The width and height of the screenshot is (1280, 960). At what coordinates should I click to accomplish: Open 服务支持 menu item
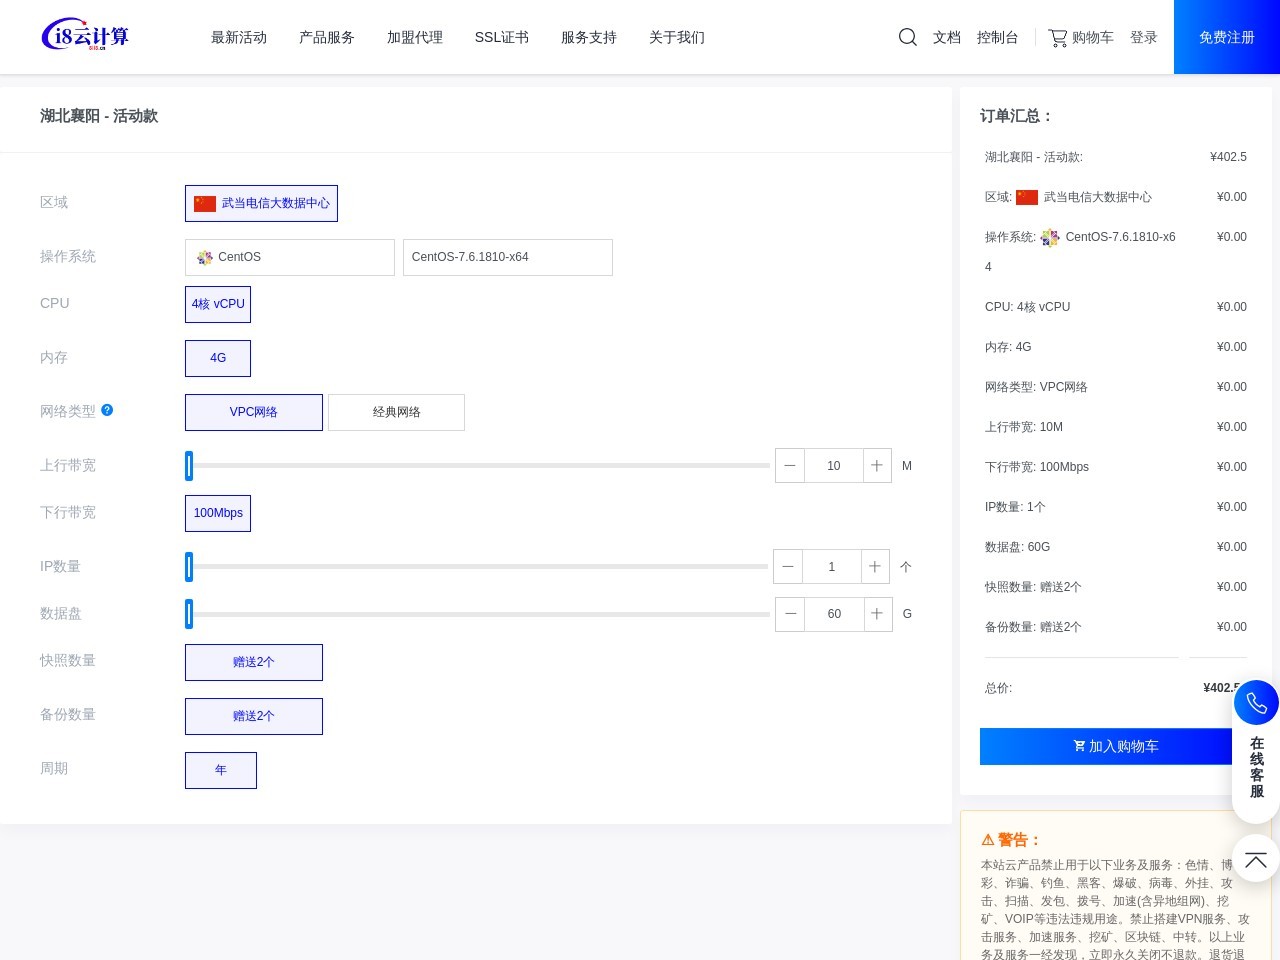[x=589, y=37]
